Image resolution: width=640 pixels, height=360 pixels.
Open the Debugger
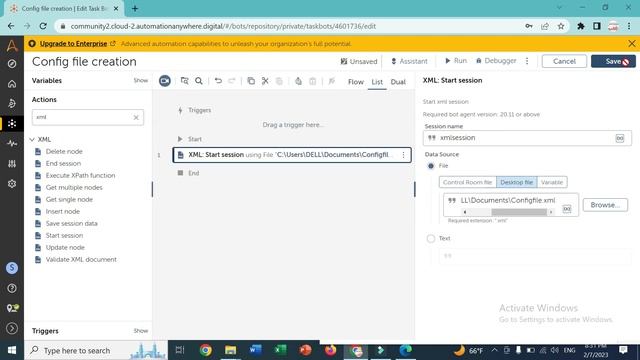496,61
